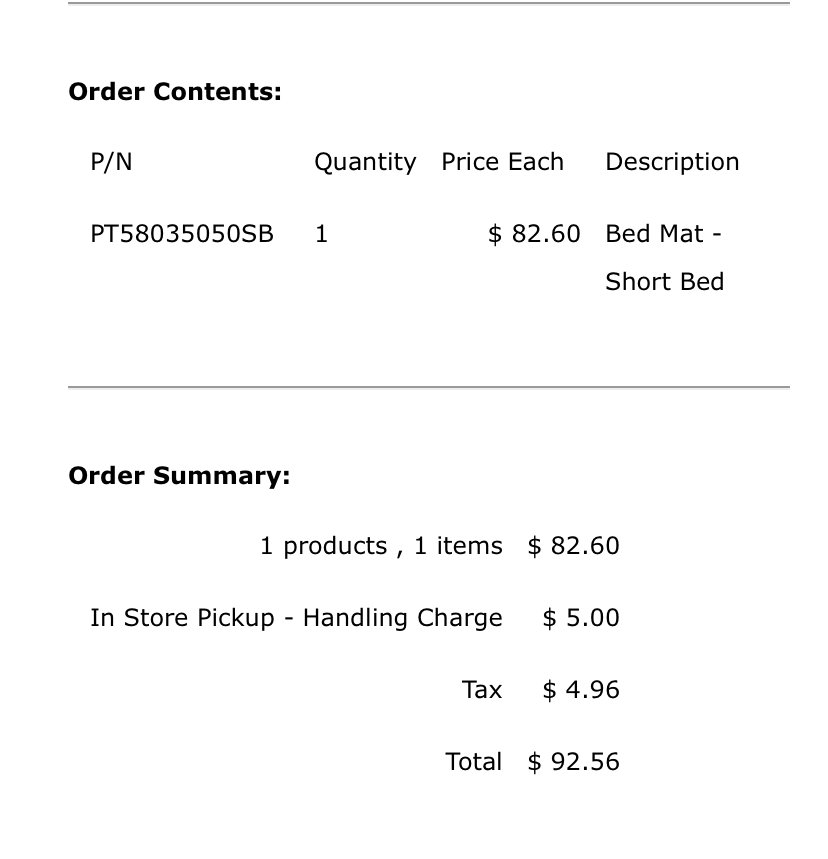828x859 pixels.
Task: Click In Store Pickup - Handling Charge label
Action: [296, 618]
